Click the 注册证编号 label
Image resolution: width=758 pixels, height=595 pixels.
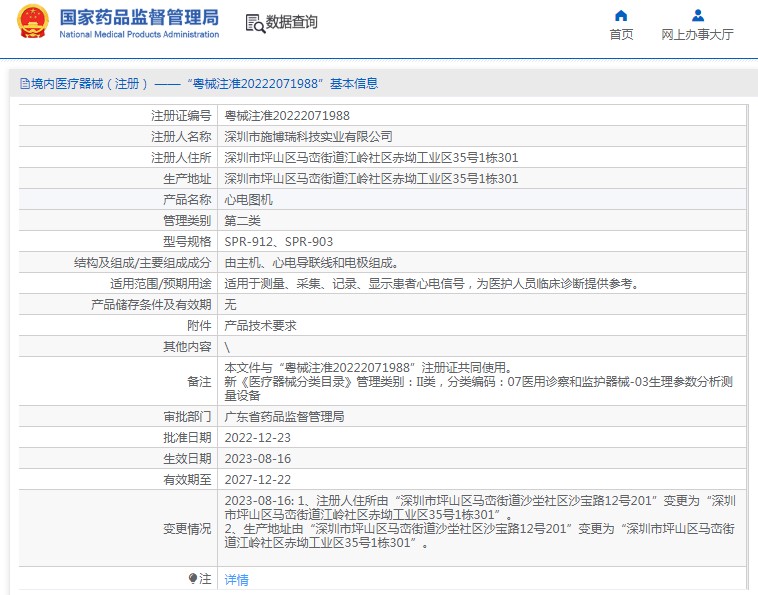(181, 116)
